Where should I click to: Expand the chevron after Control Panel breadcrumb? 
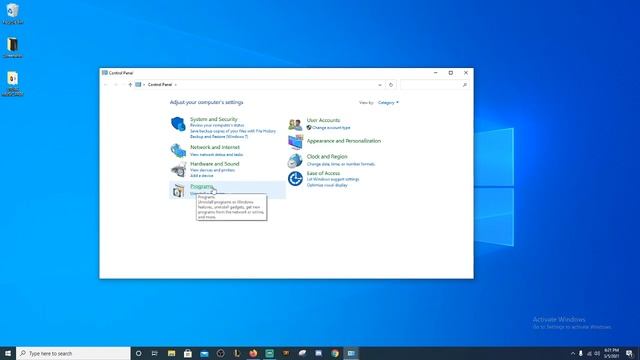(x=176, y=85)
